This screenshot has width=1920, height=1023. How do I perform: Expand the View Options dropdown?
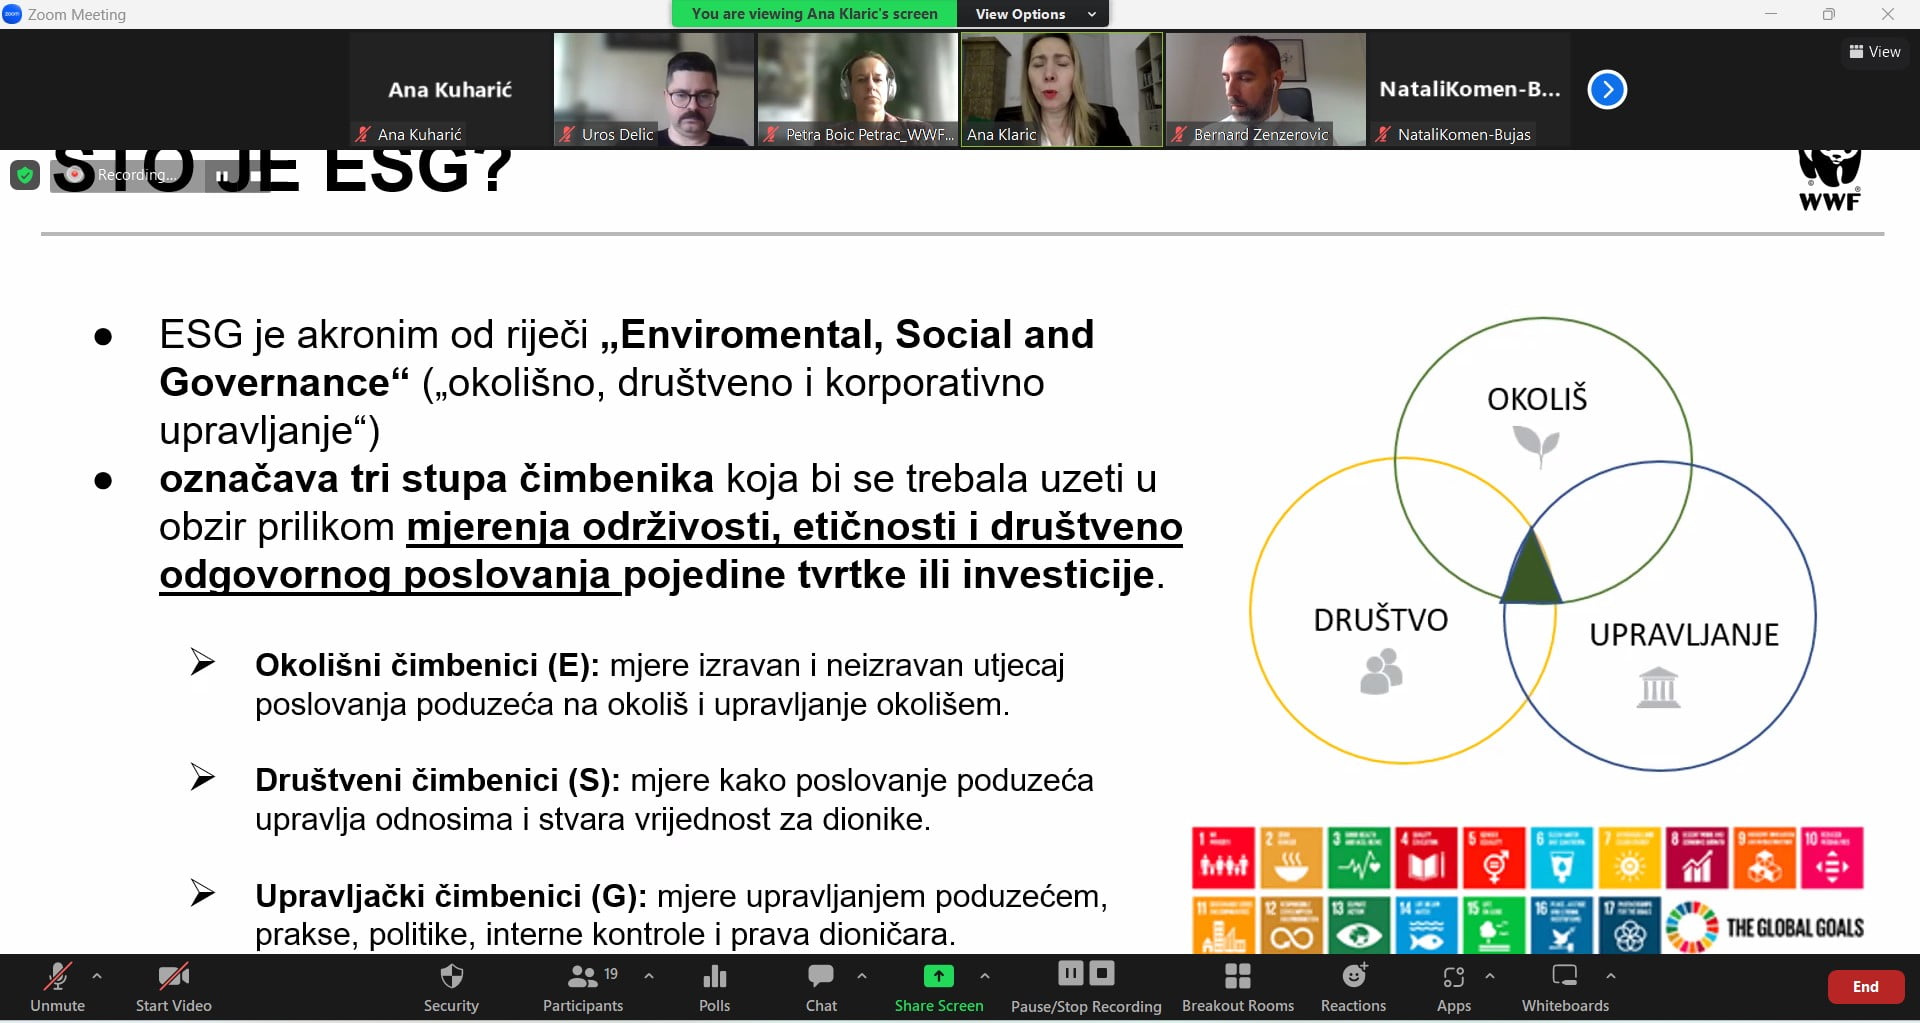1033,14
